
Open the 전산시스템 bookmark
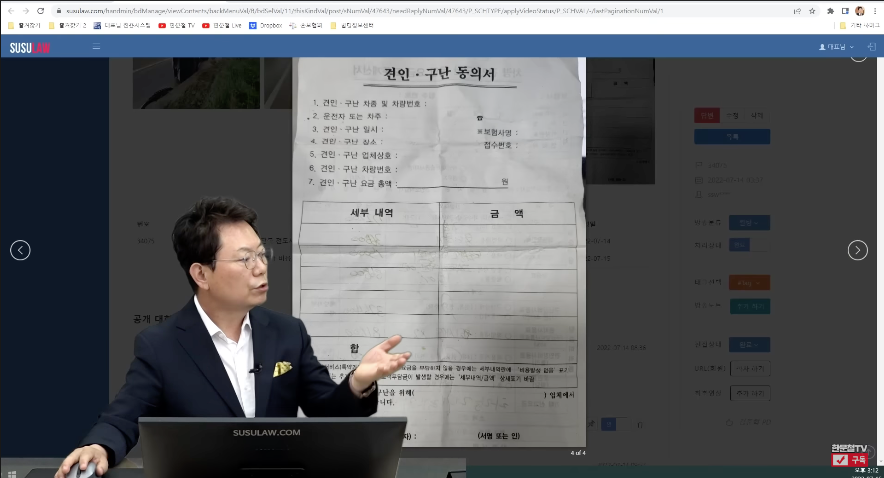[x=122, y=25]
